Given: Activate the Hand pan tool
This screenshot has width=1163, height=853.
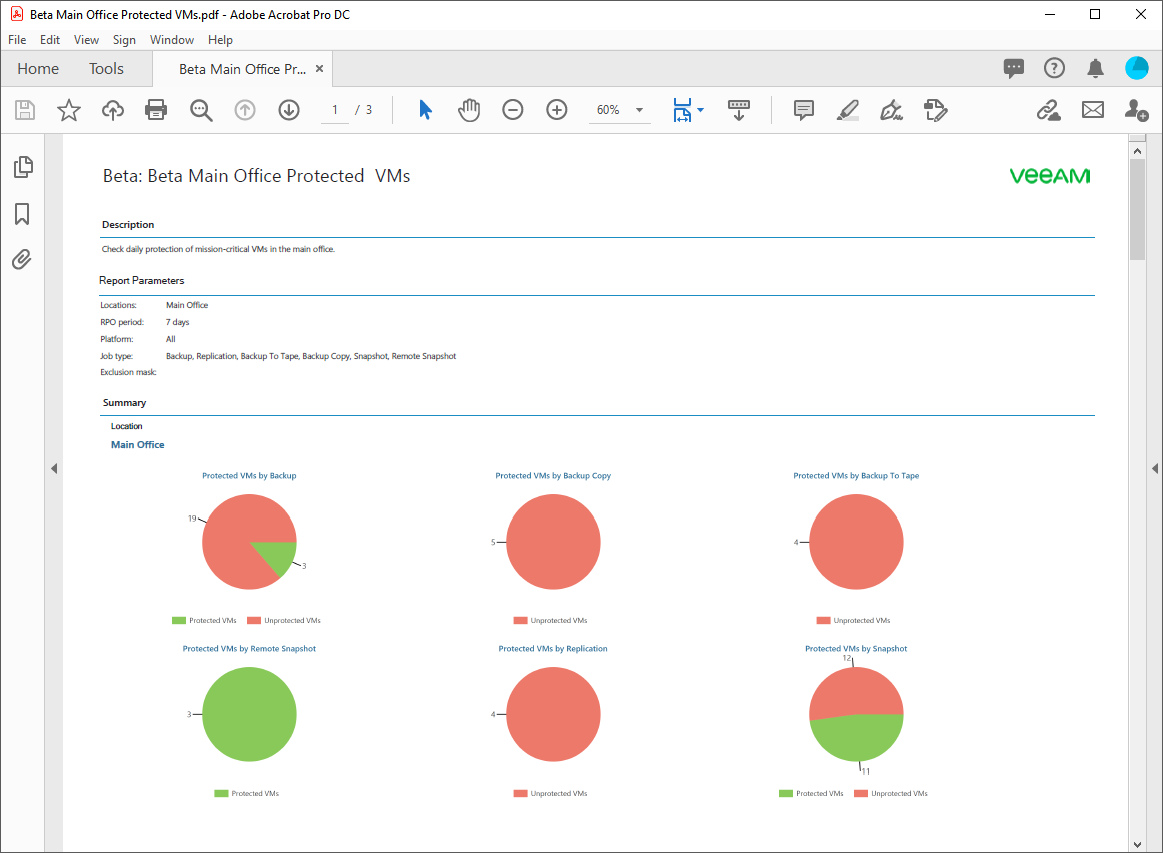Looking at the screenshot, I should tap(469, 111).
